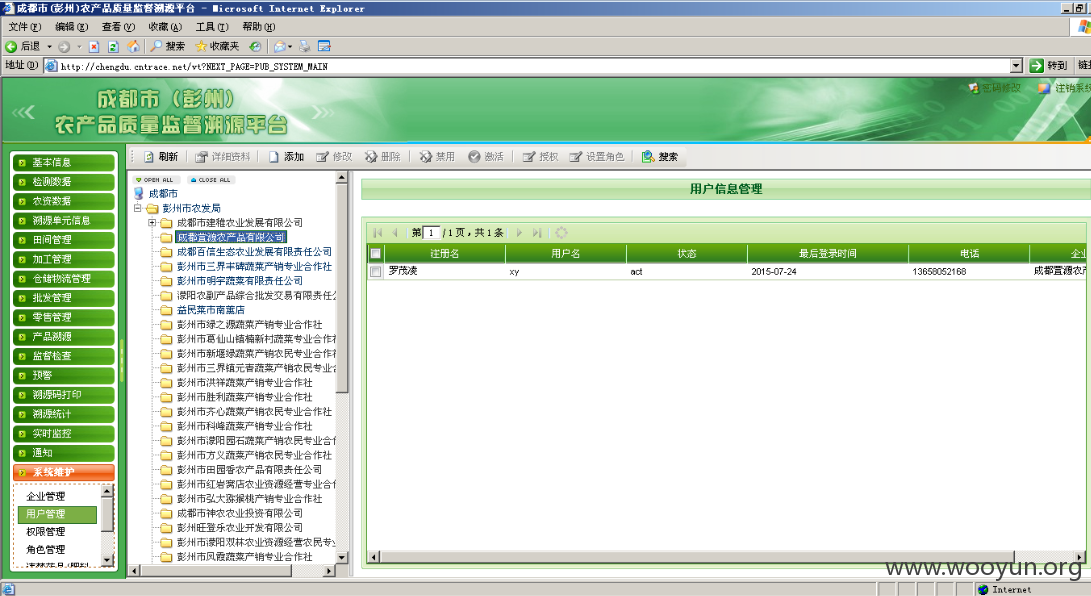1091x596 pixels.
Task: Click the IE Stop loading icon
Action: point(94,47)
